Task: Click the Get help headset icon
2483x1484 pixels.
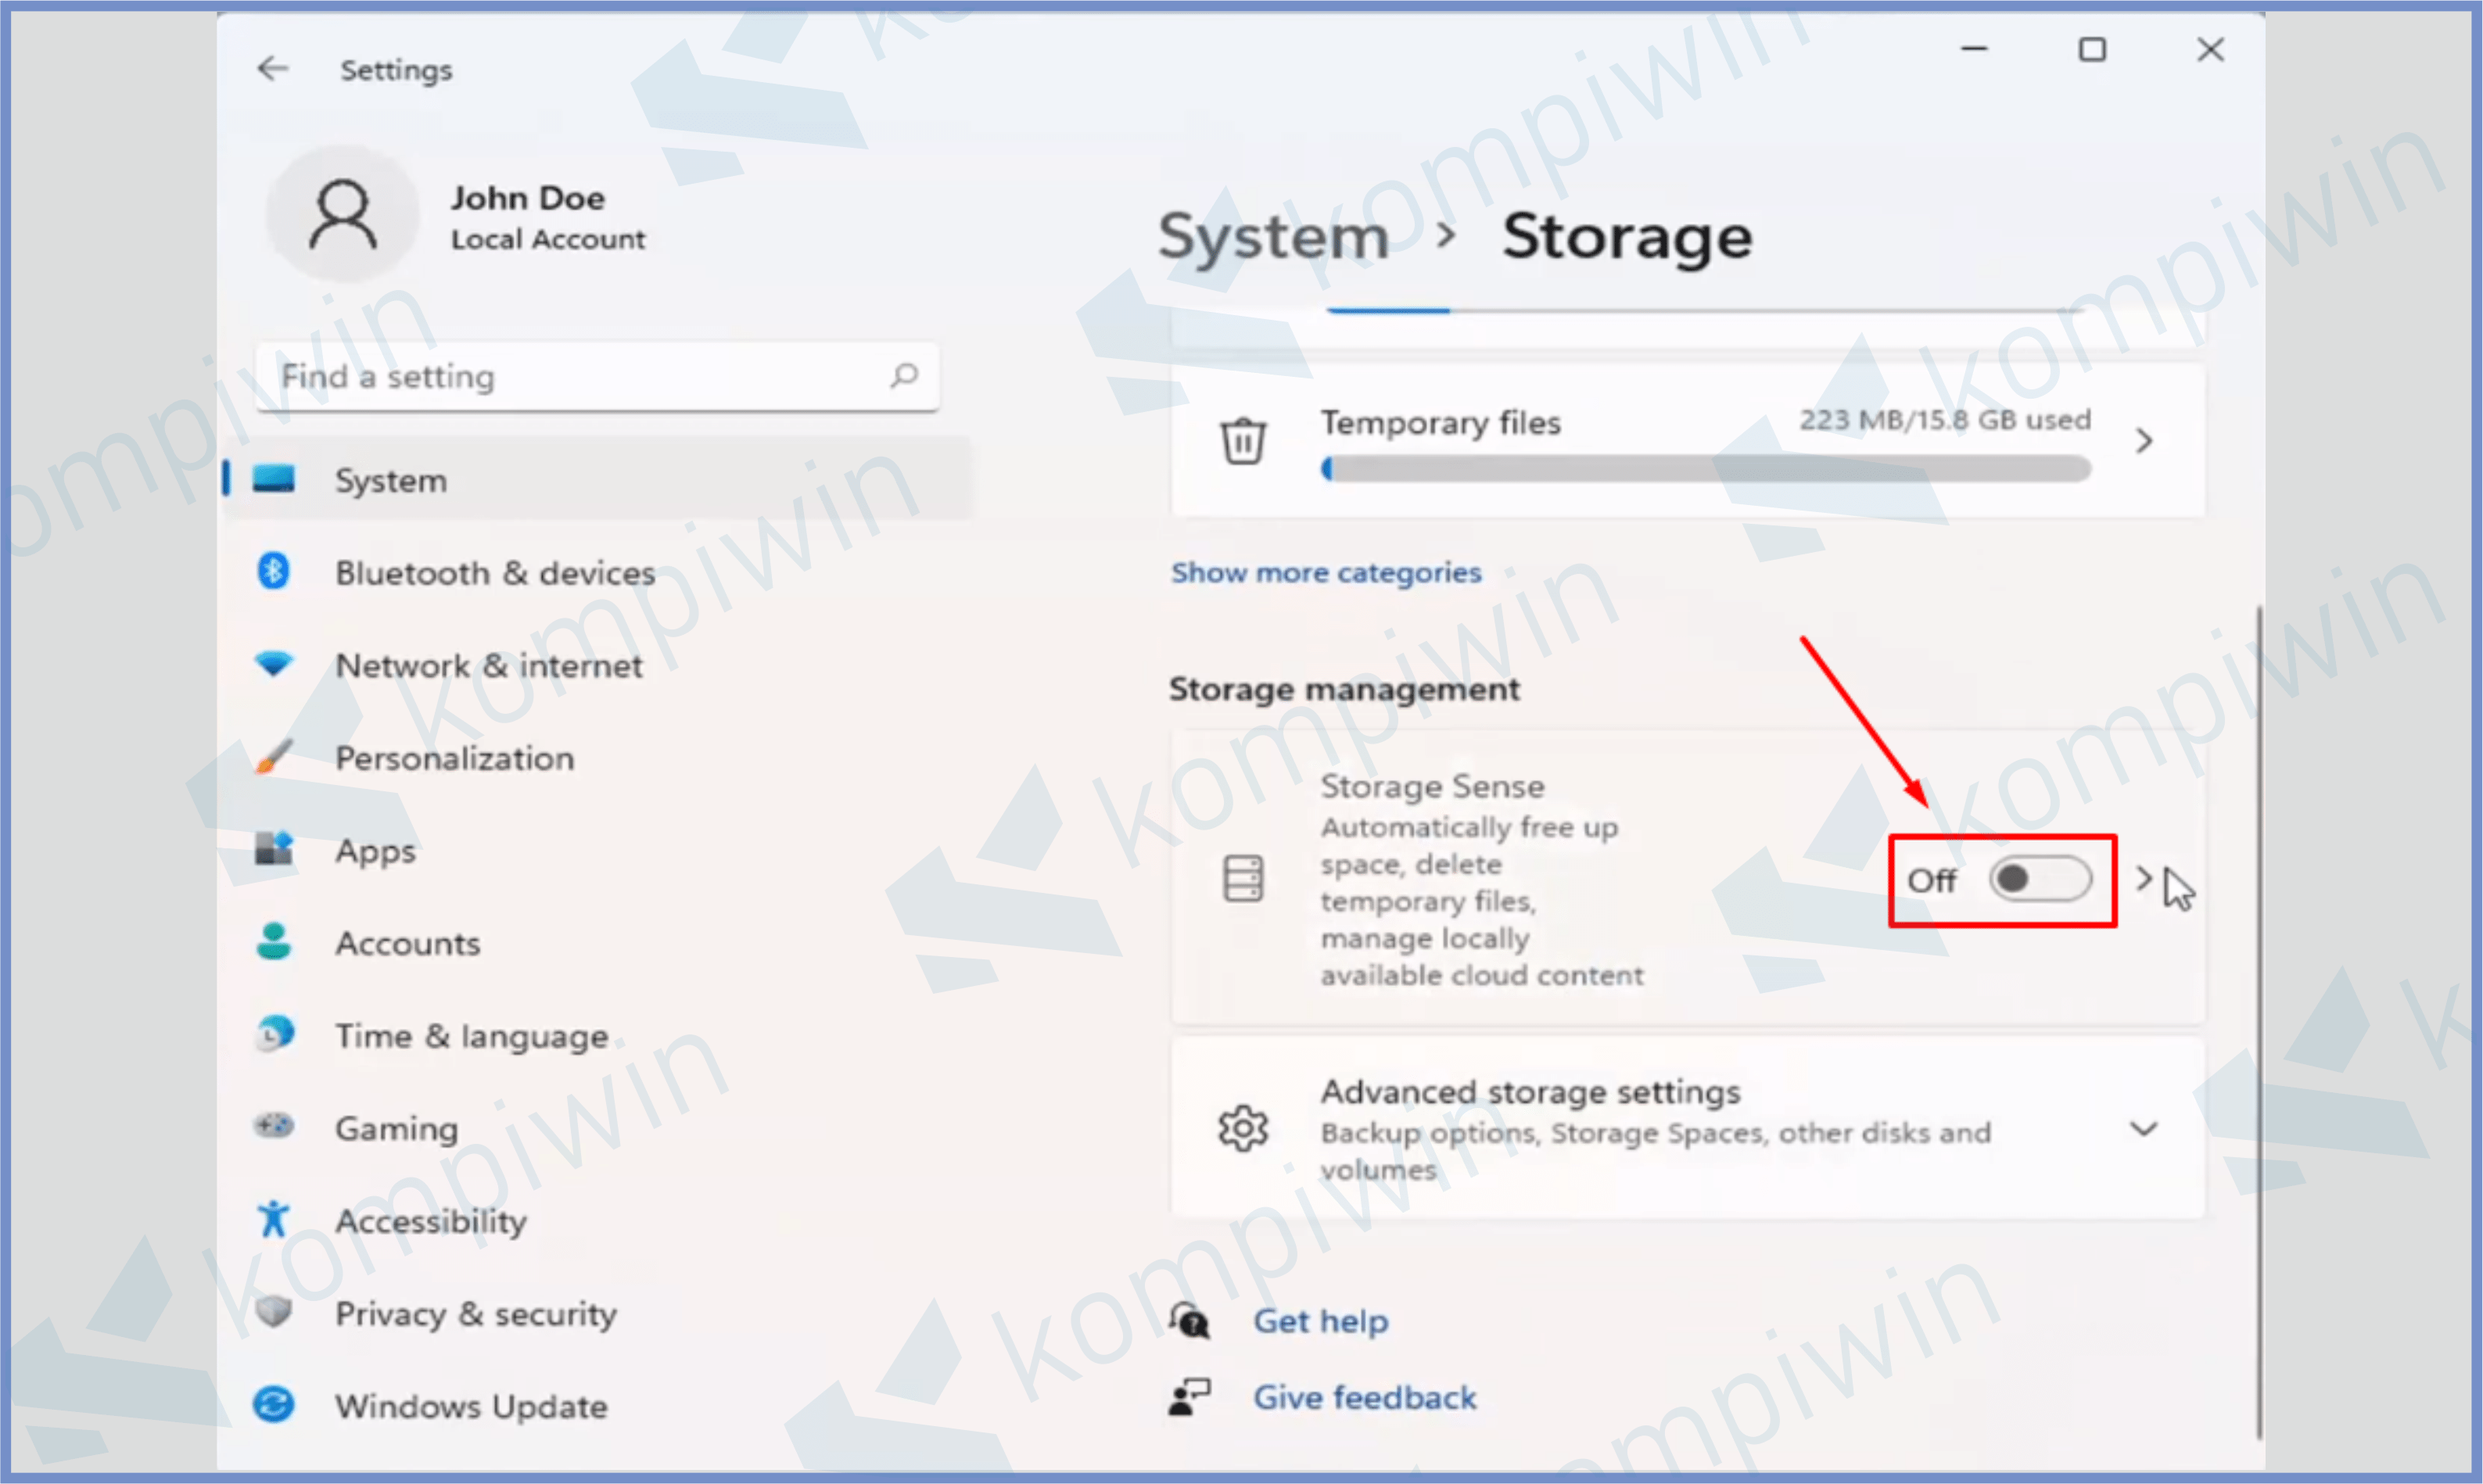Action: pyautogui.click(x=1190, y=1320)
